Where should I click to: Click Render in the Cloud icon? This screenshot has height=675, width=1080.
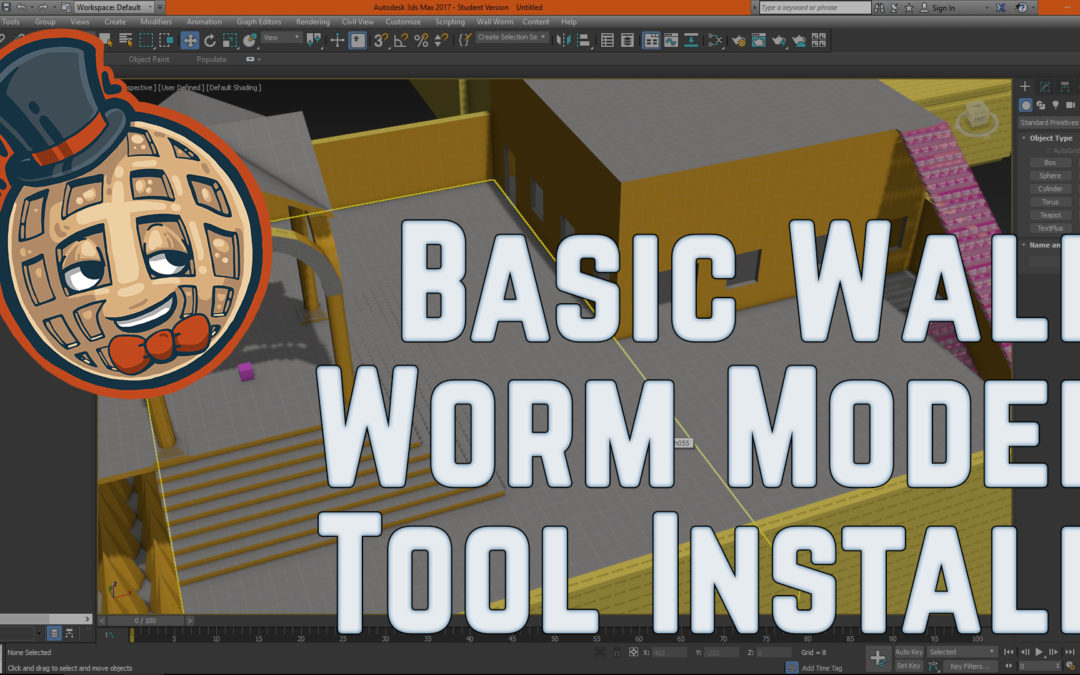[799, 40]
